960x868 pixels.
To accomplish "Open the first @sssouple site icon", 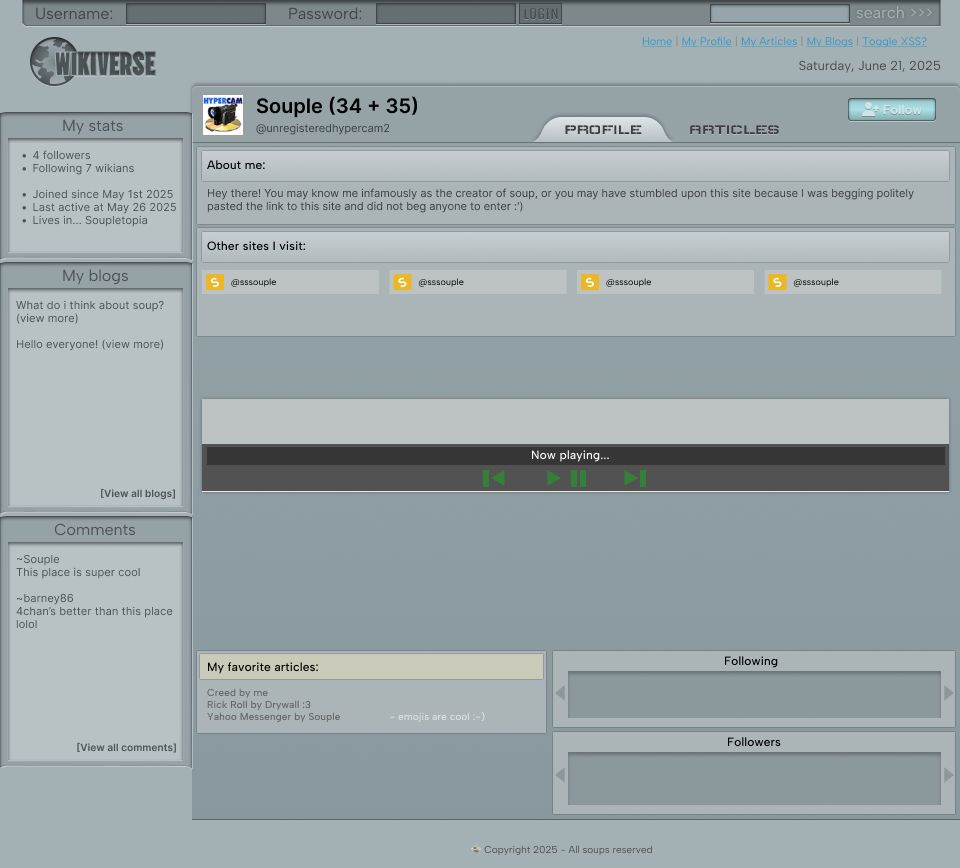I will tap(215, 282).
